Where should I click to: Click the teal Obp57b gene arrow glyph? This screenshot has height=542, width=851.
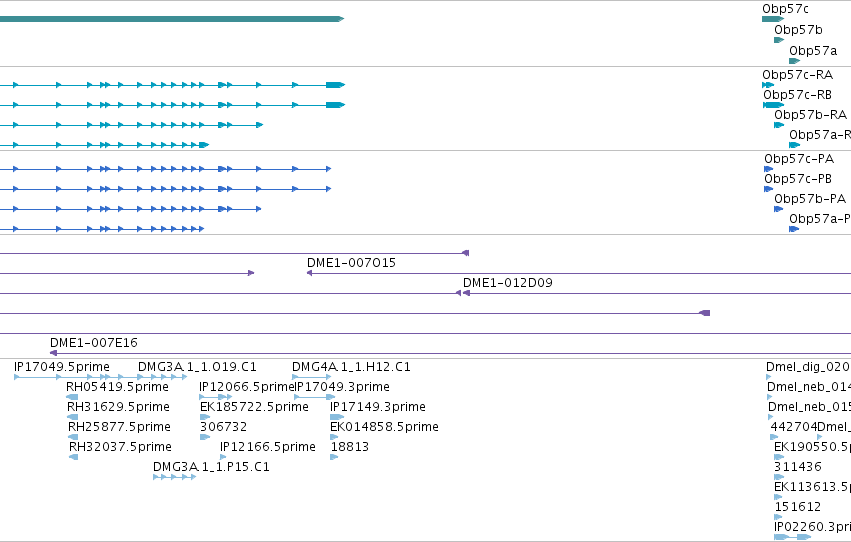tap(779, 40)
